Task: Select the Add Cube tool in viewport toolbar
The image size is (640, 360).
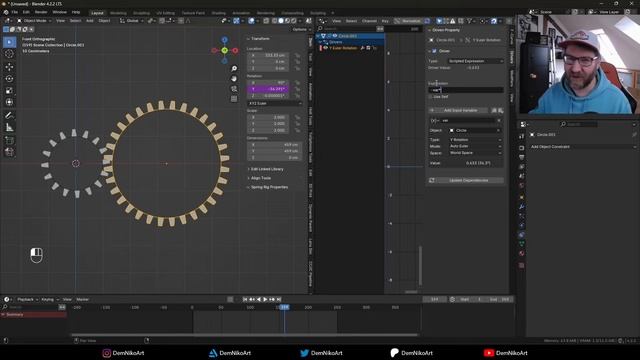Action: (9, 140)
